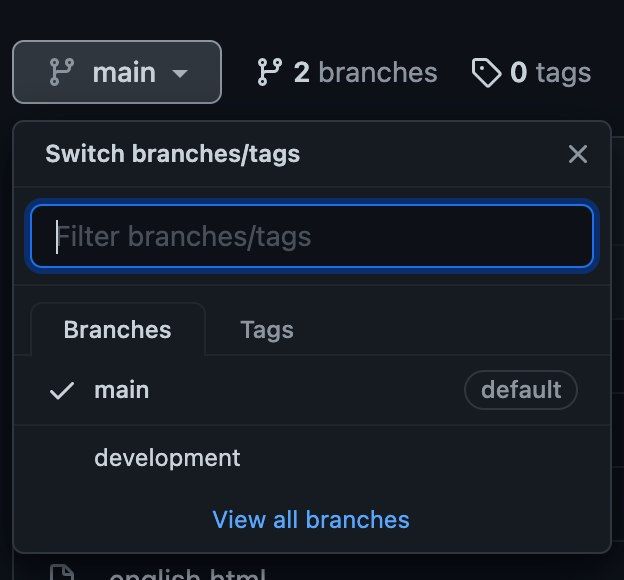Click the tag icon beside 0 tags
Image resolution: width=624 pixels, height=580 pixels.
coord(486,73)
